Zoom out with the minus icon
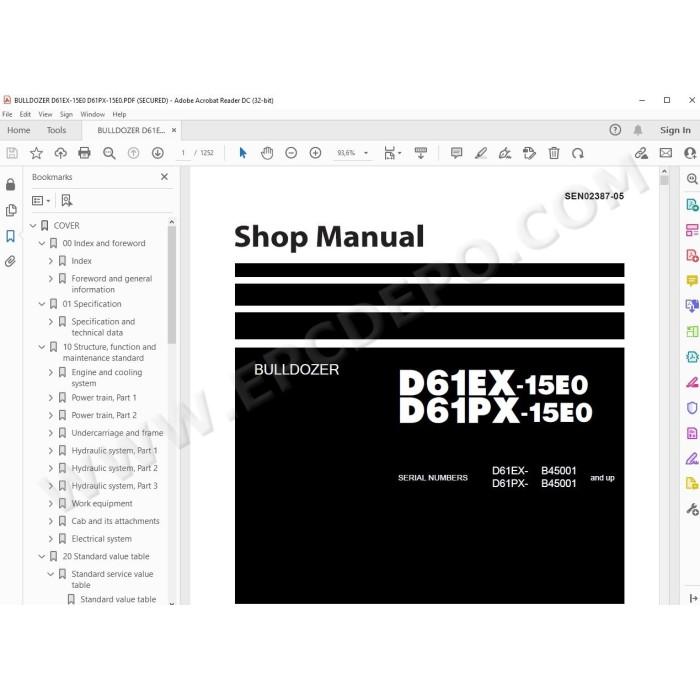 click(291, 153)
